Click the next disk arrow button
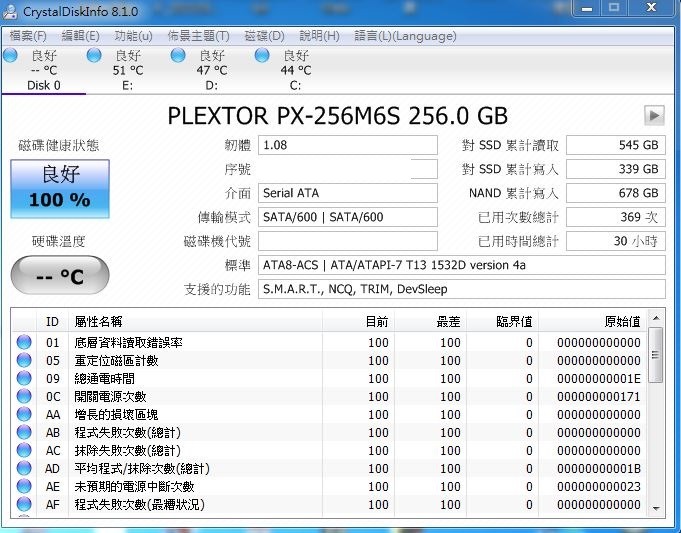Viewport: 681px width, 533px height. 654,116
